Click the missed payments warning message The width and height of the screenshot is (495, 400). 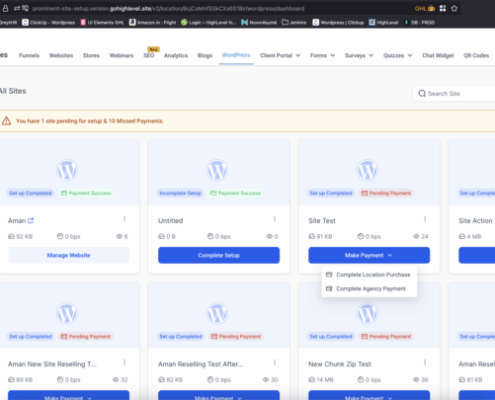point(90,121)
